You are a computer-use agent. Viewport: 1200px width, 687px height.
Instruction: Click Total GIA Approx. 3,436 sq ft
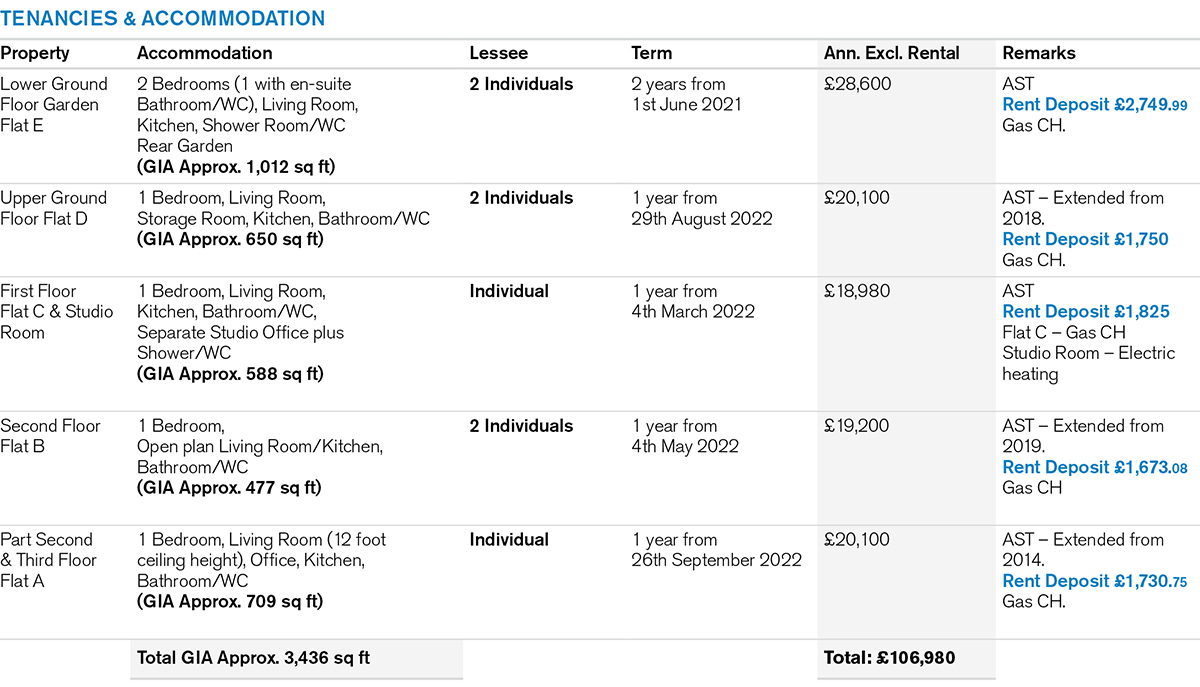[255, 658]
